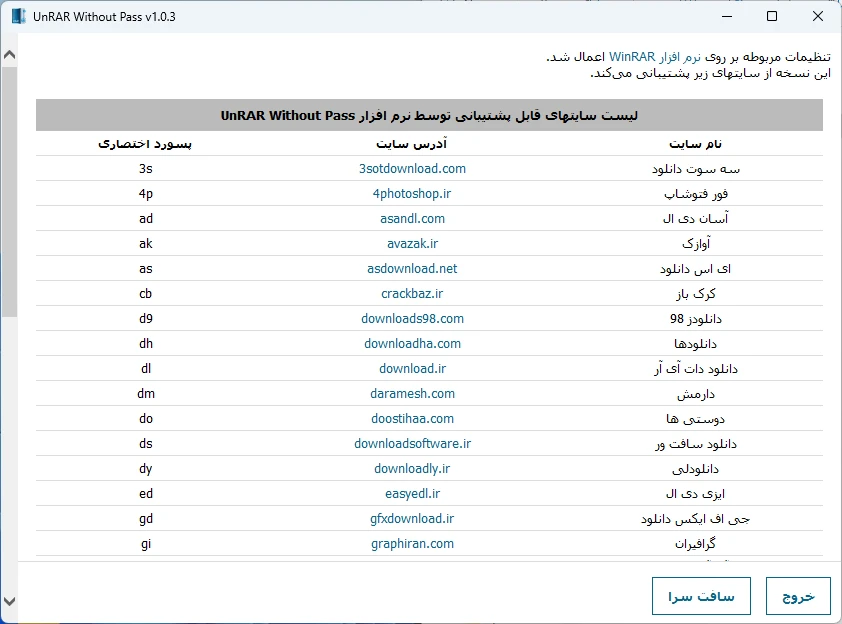Click downloads98.com address
The width and height of the screenshot is (842, 624).
(412, 319)
